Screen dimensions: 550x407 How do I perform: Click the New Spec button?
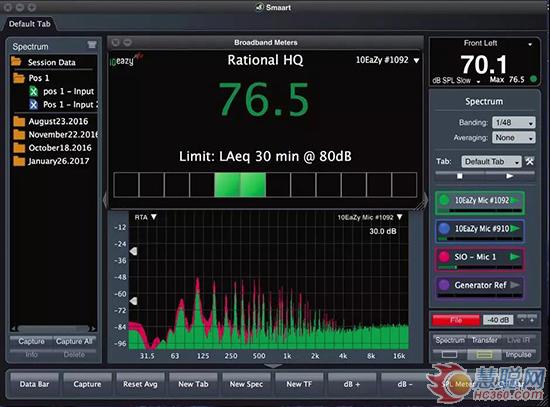[246, 384]
